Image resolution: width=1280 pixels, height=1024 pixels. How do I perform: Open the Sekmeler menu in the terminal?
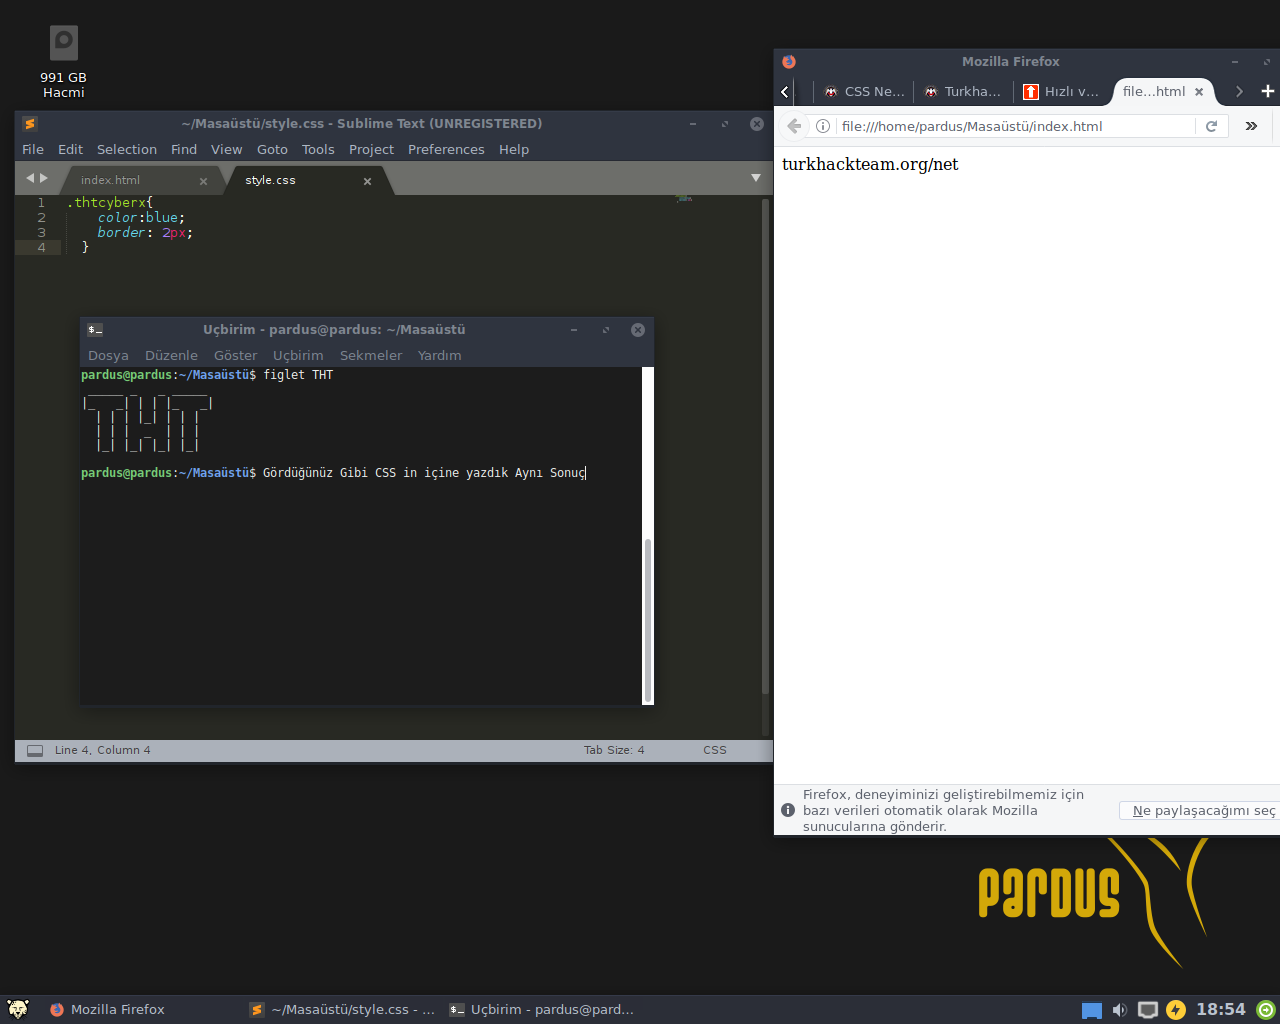click(x=371, y=355)
